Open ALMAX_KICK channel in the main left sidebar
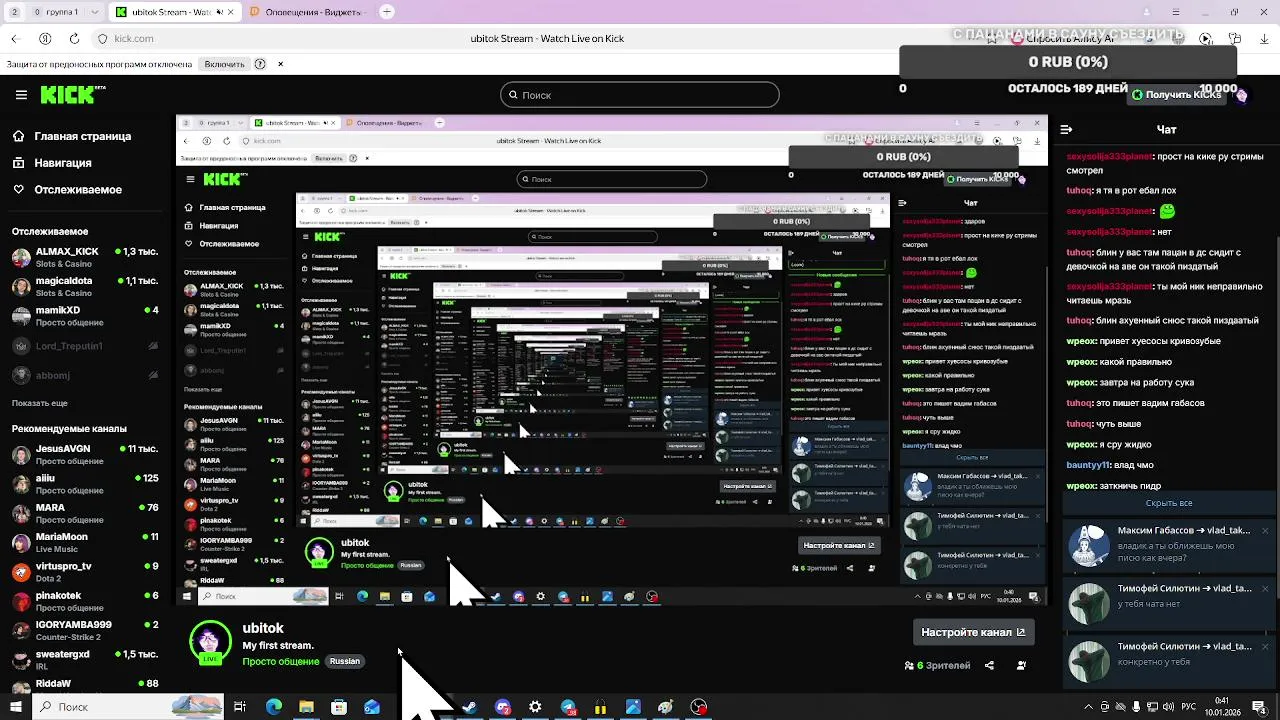This screenshot has width=1280, height=720. pyautogui.click(x=85, y=257)
